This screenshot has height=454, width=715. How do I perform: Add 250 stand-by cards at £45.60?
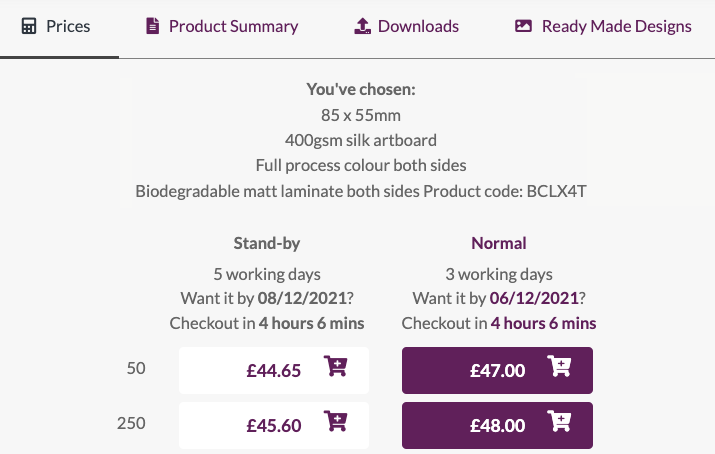coord(274,425)
